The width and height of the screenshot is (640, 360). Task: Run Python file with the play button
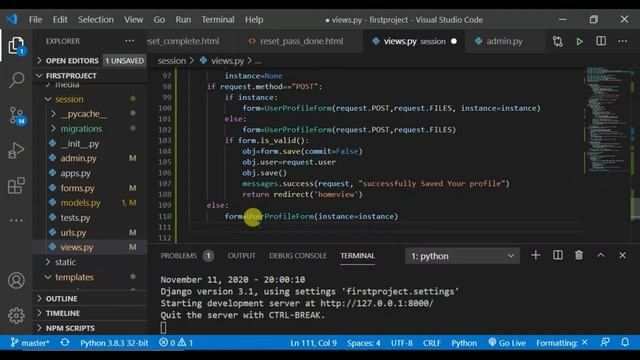tap(579, 41)
